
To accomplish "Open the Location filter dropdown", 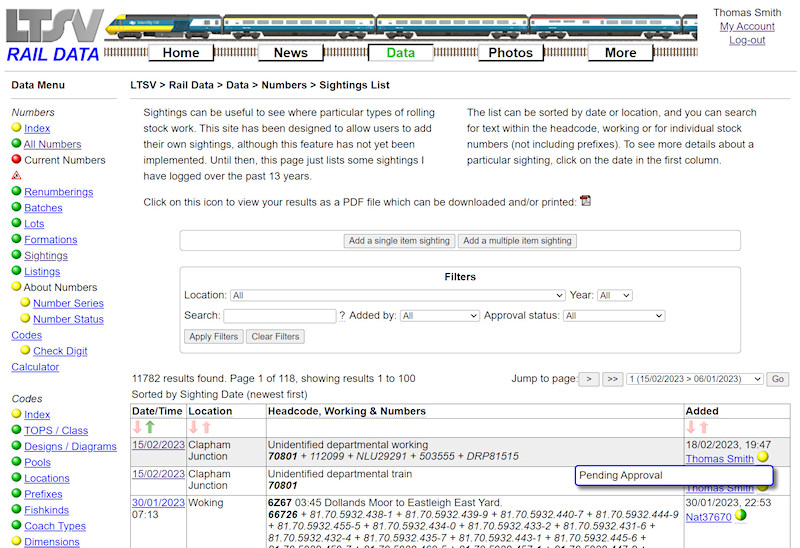I will [398, 295].
